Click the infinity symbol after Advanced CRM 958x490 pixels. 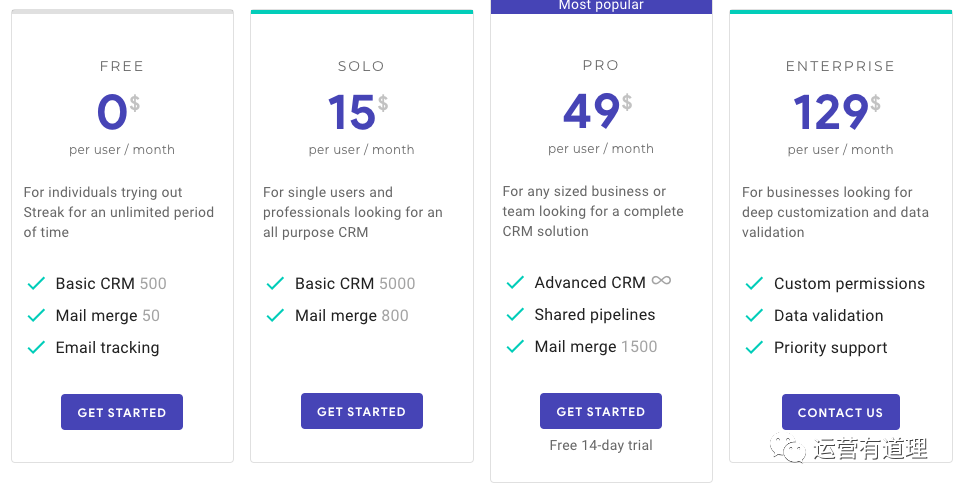(x=661, y=280)
